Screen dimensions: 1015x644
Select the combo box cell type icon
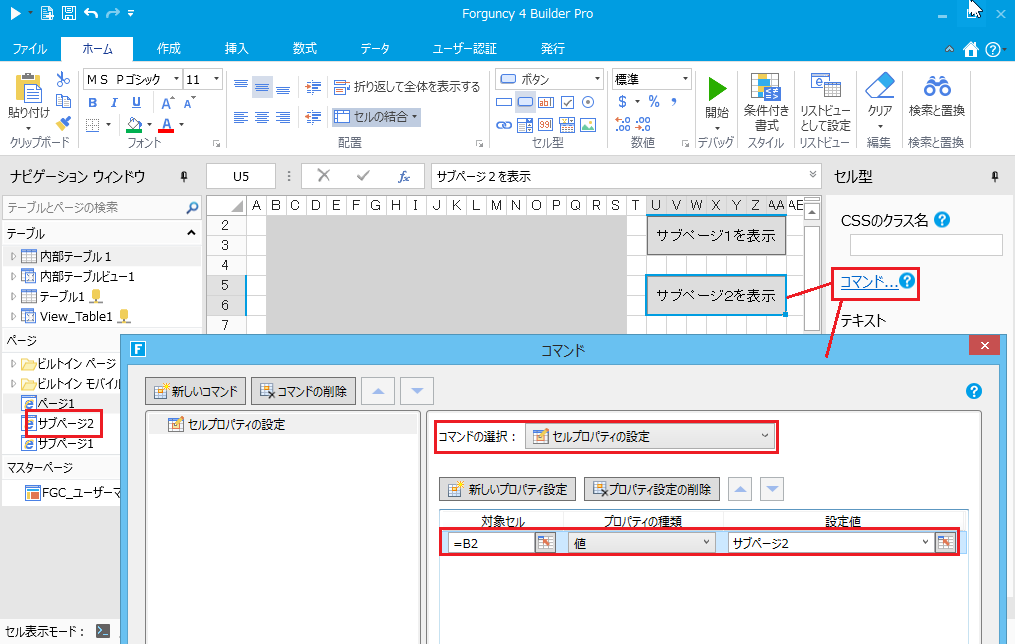click(x=525, y=125)
